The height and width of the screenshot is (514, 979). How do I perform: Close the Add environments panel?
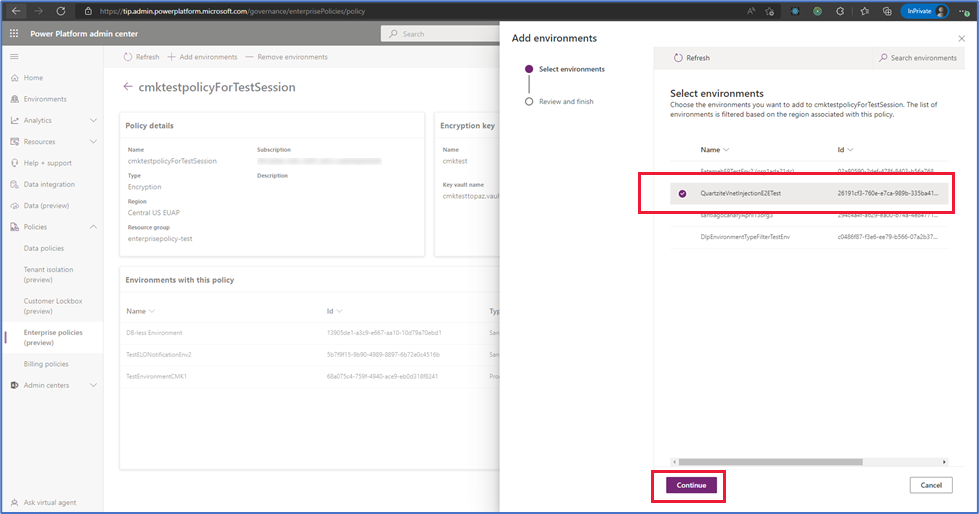[x=962, y=39]
